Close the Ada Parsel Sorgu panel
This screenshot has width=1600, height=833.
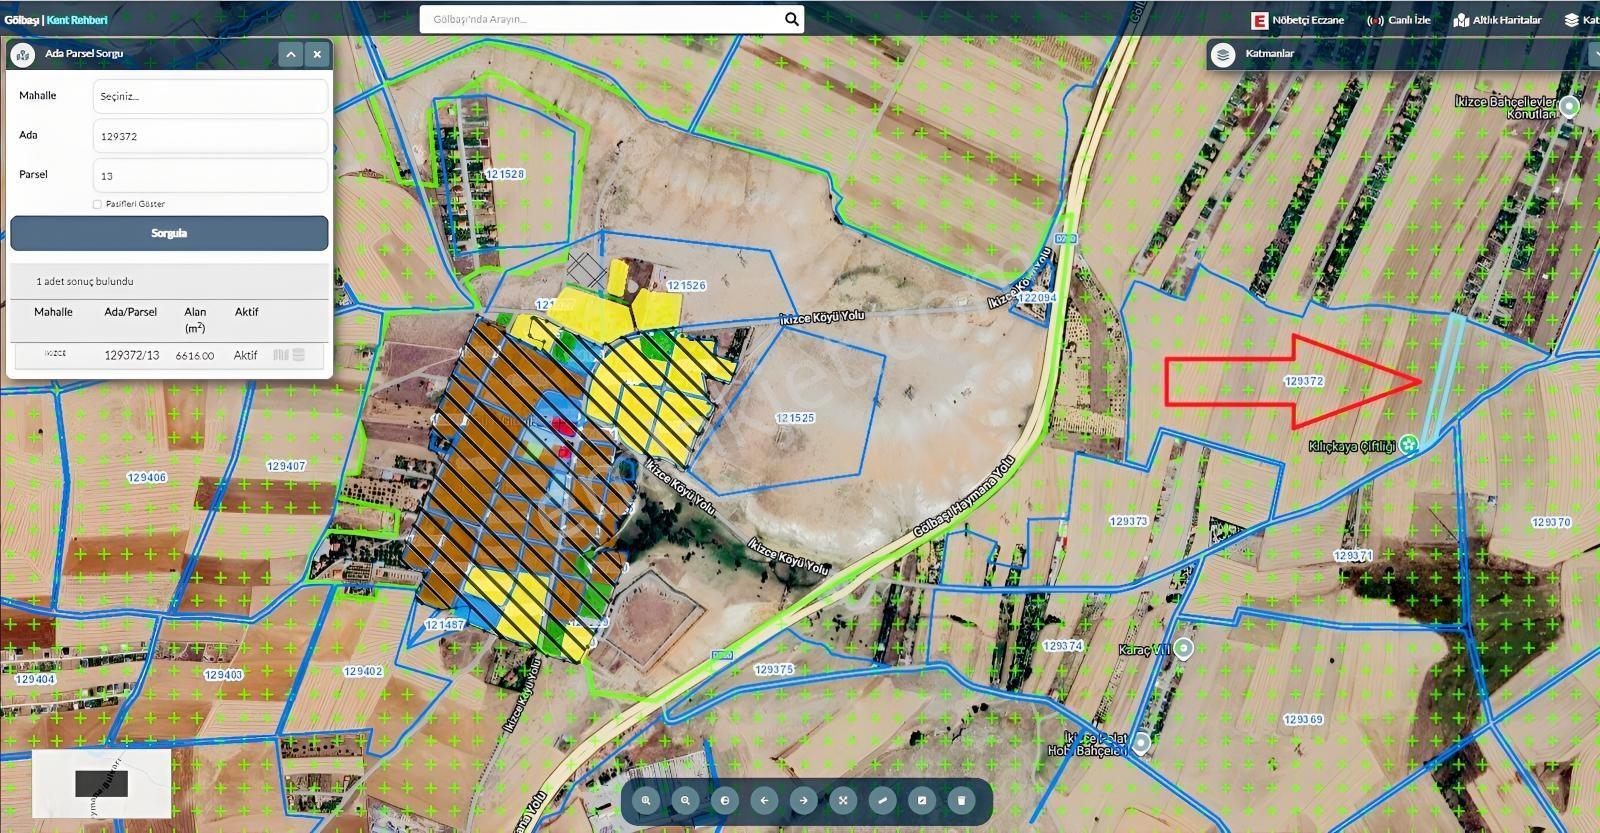pos(317,54)
